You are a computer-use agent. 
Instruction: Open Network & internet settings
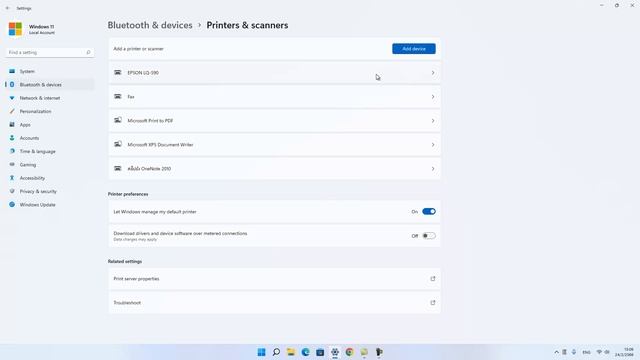[49, 98]
